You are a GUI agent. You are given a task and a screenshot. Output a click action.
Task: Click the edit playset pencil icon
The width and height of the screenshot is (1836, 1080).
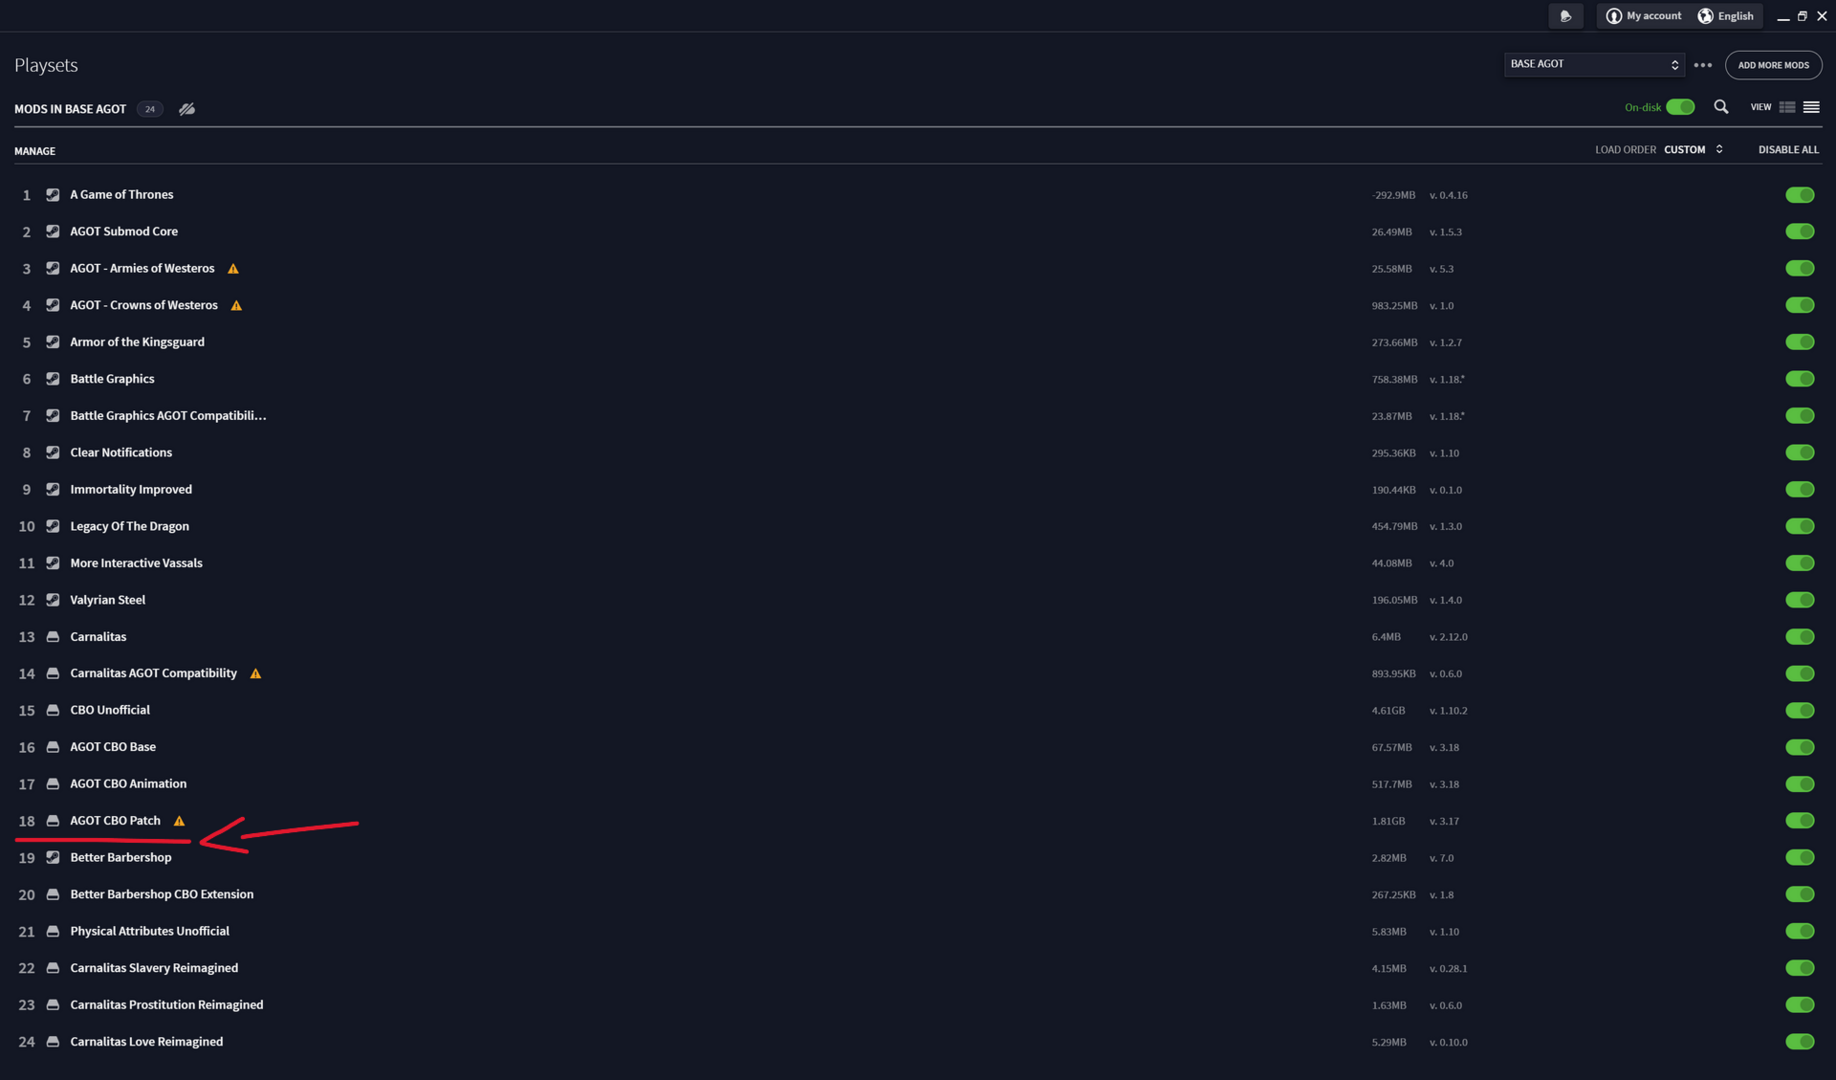tap(187, 109)
